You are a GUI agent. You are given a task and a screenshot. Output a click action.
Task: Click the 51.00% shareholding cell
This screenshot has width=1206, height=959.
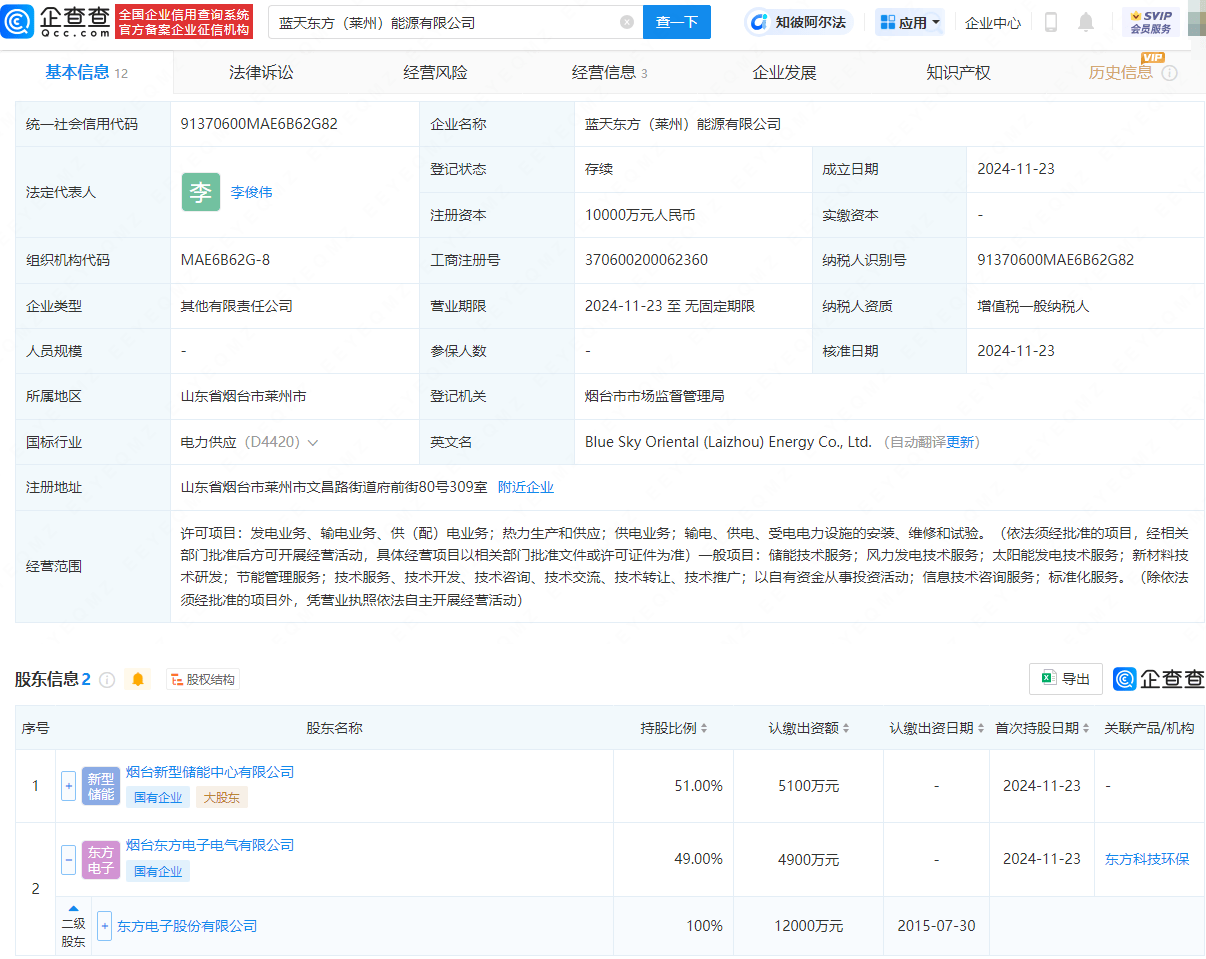(698, 786)
